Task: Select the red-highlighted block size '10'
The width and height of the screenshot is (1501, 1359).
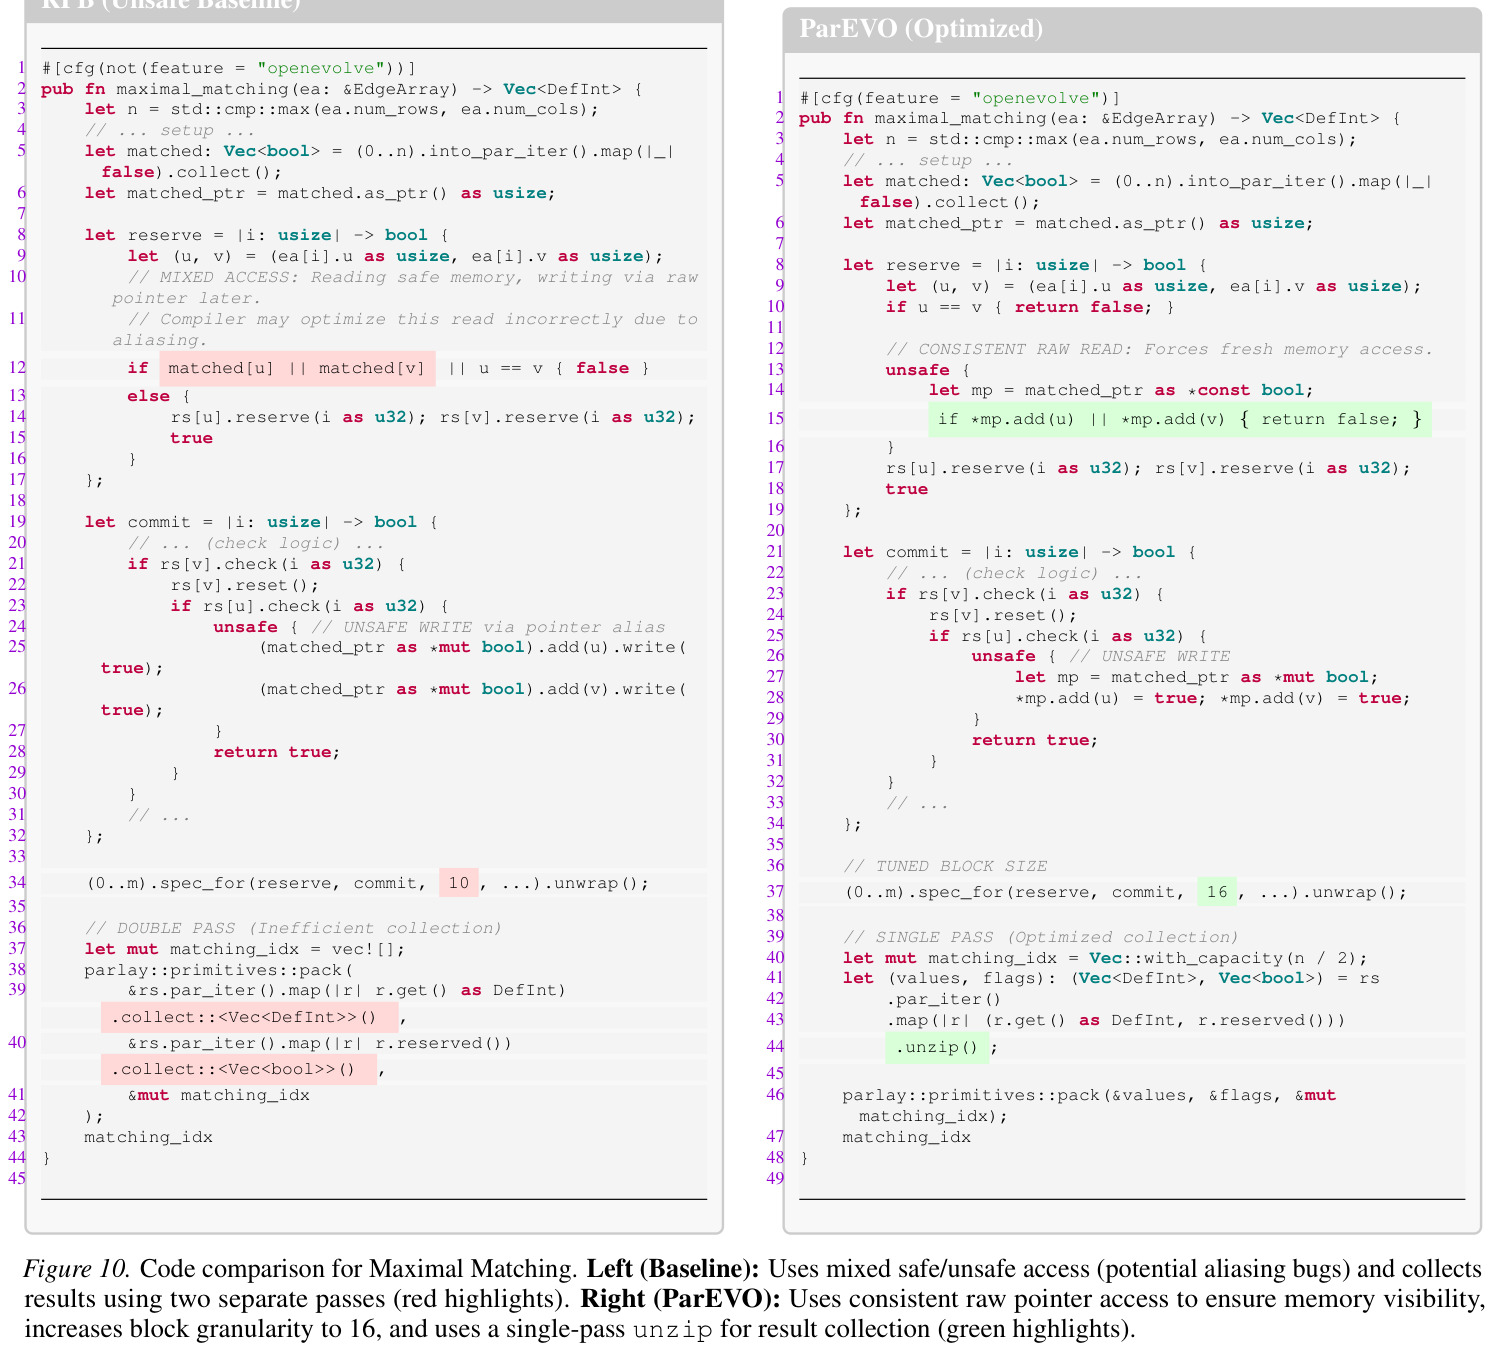Action: pyautogui.click(x=459, y=883)
